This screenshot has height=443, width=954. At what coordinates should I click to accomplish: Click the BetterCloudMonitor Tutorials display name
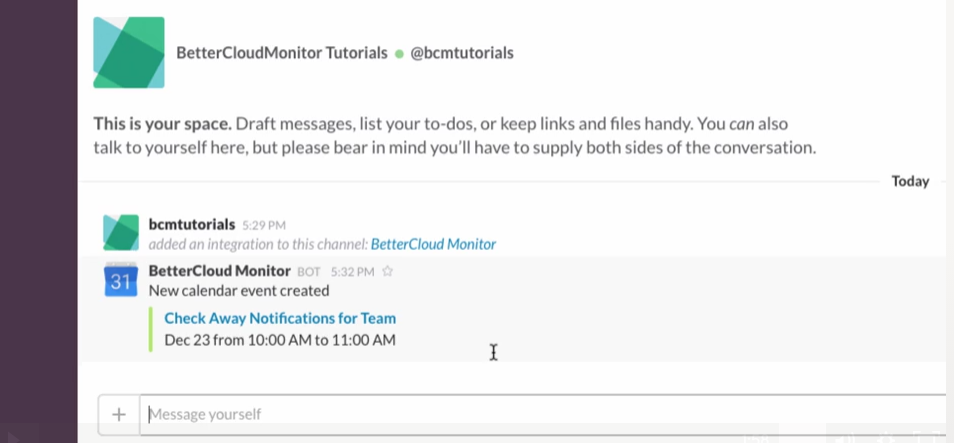click(x=282, y=53)
